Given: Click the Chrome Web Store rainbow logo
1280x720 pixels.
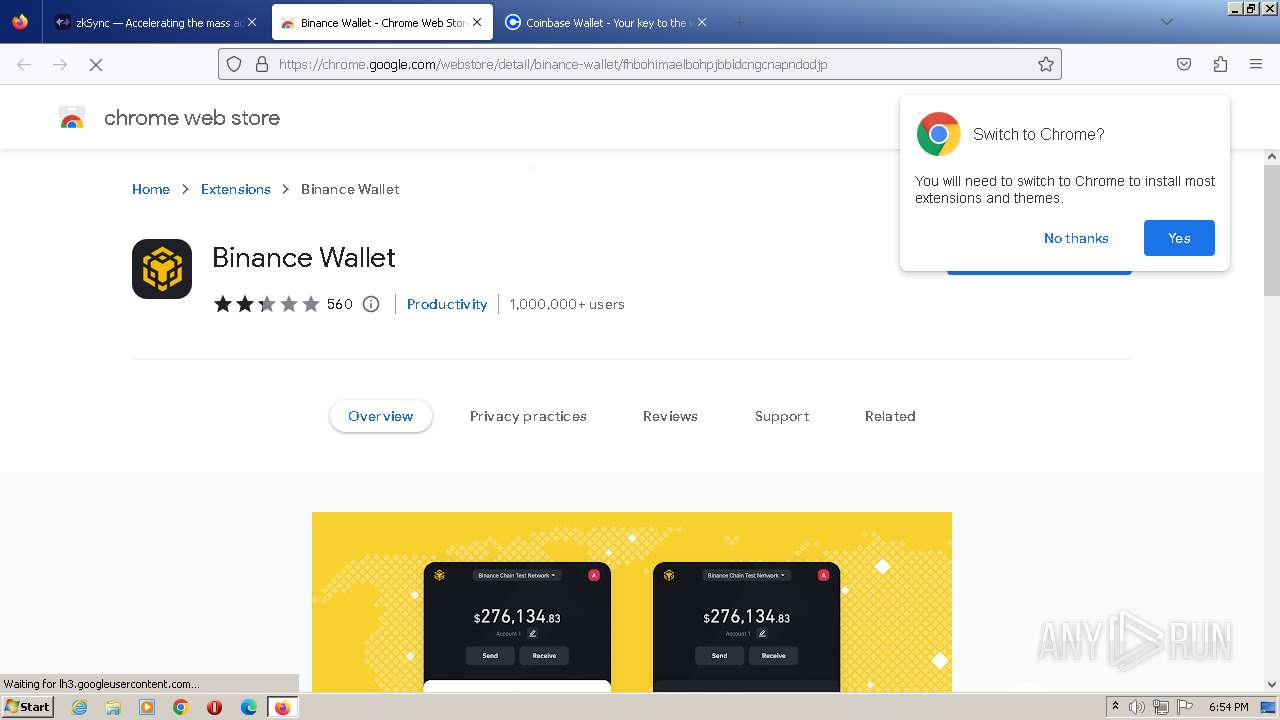Looking at the screenshot, I should 72,118.
